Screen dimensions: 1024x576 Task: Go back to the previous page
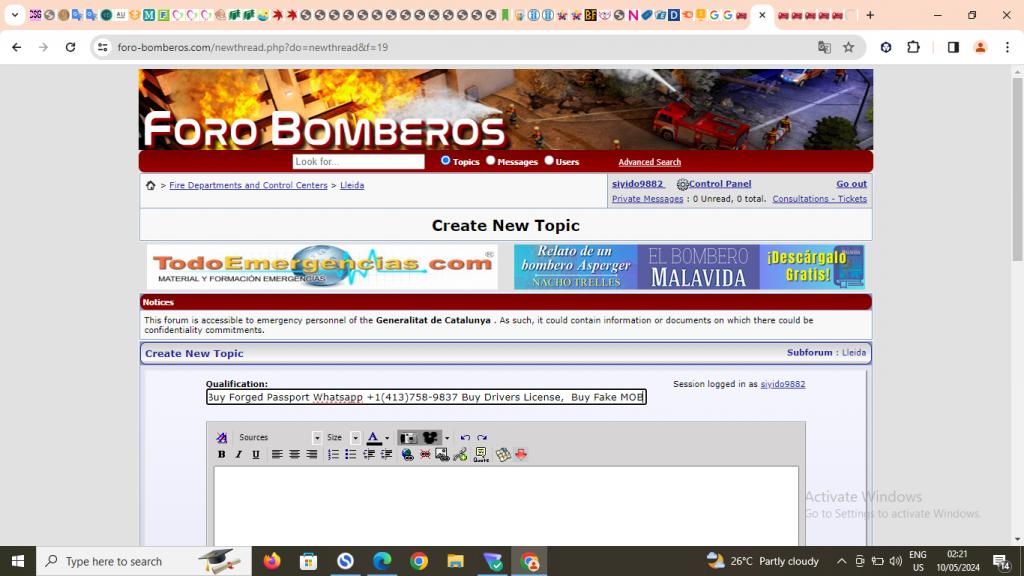pos(16,47)
